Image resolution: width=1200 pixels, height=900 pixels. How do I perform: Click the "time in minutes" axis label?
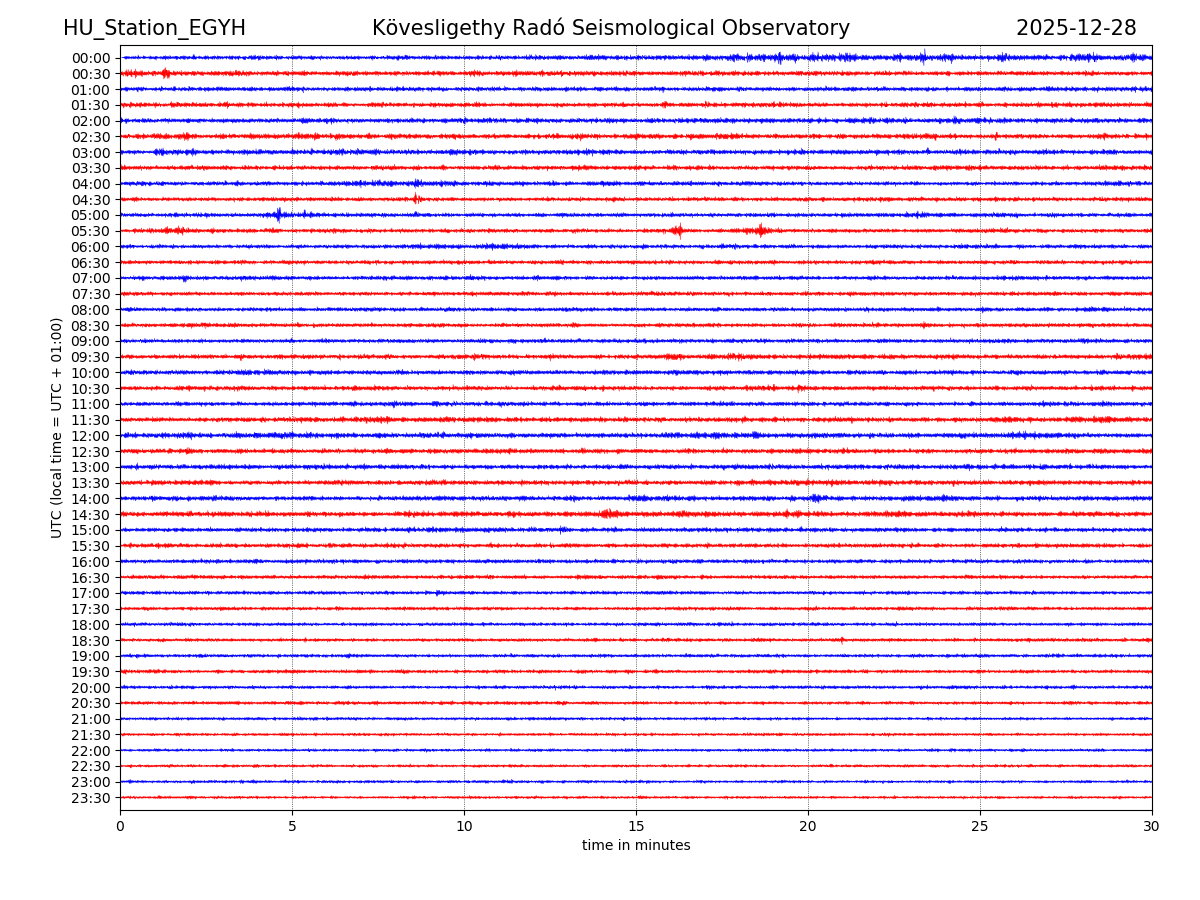tap(636, 846)
